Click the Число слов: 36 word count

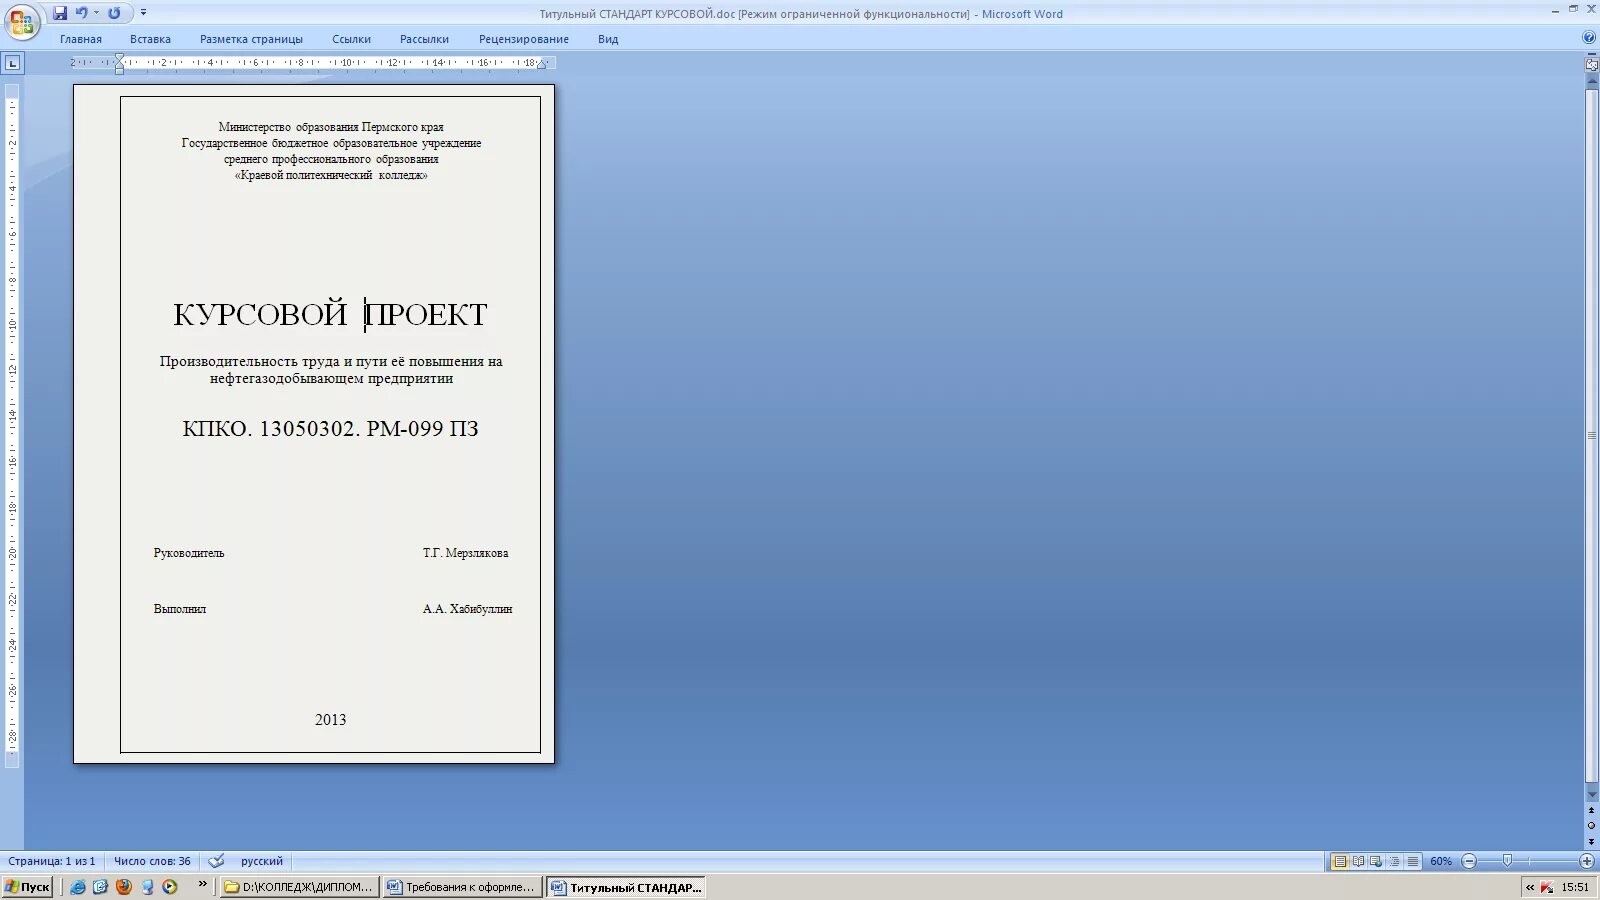(152, 861)
